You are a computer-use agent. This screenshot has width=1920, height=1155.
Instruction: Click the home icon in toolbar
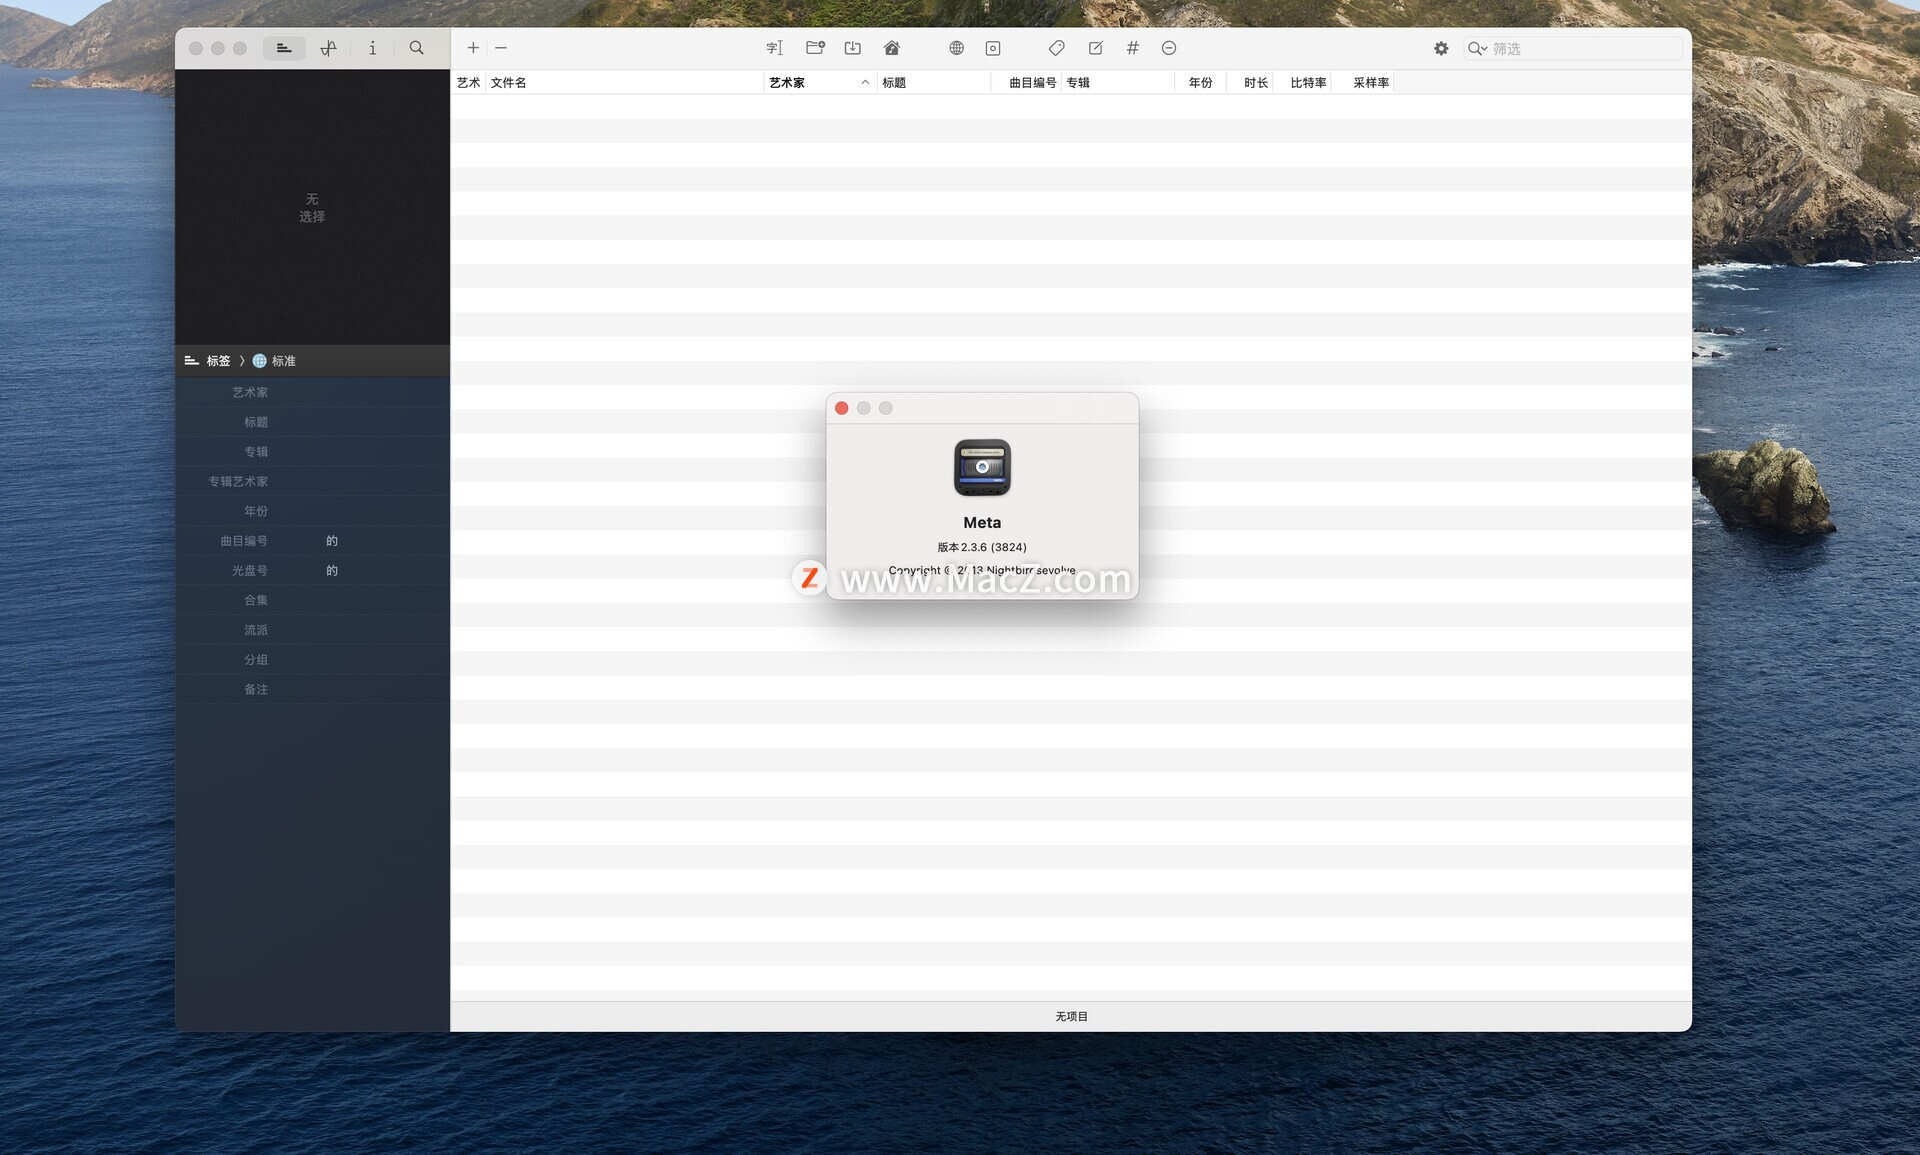892,48
